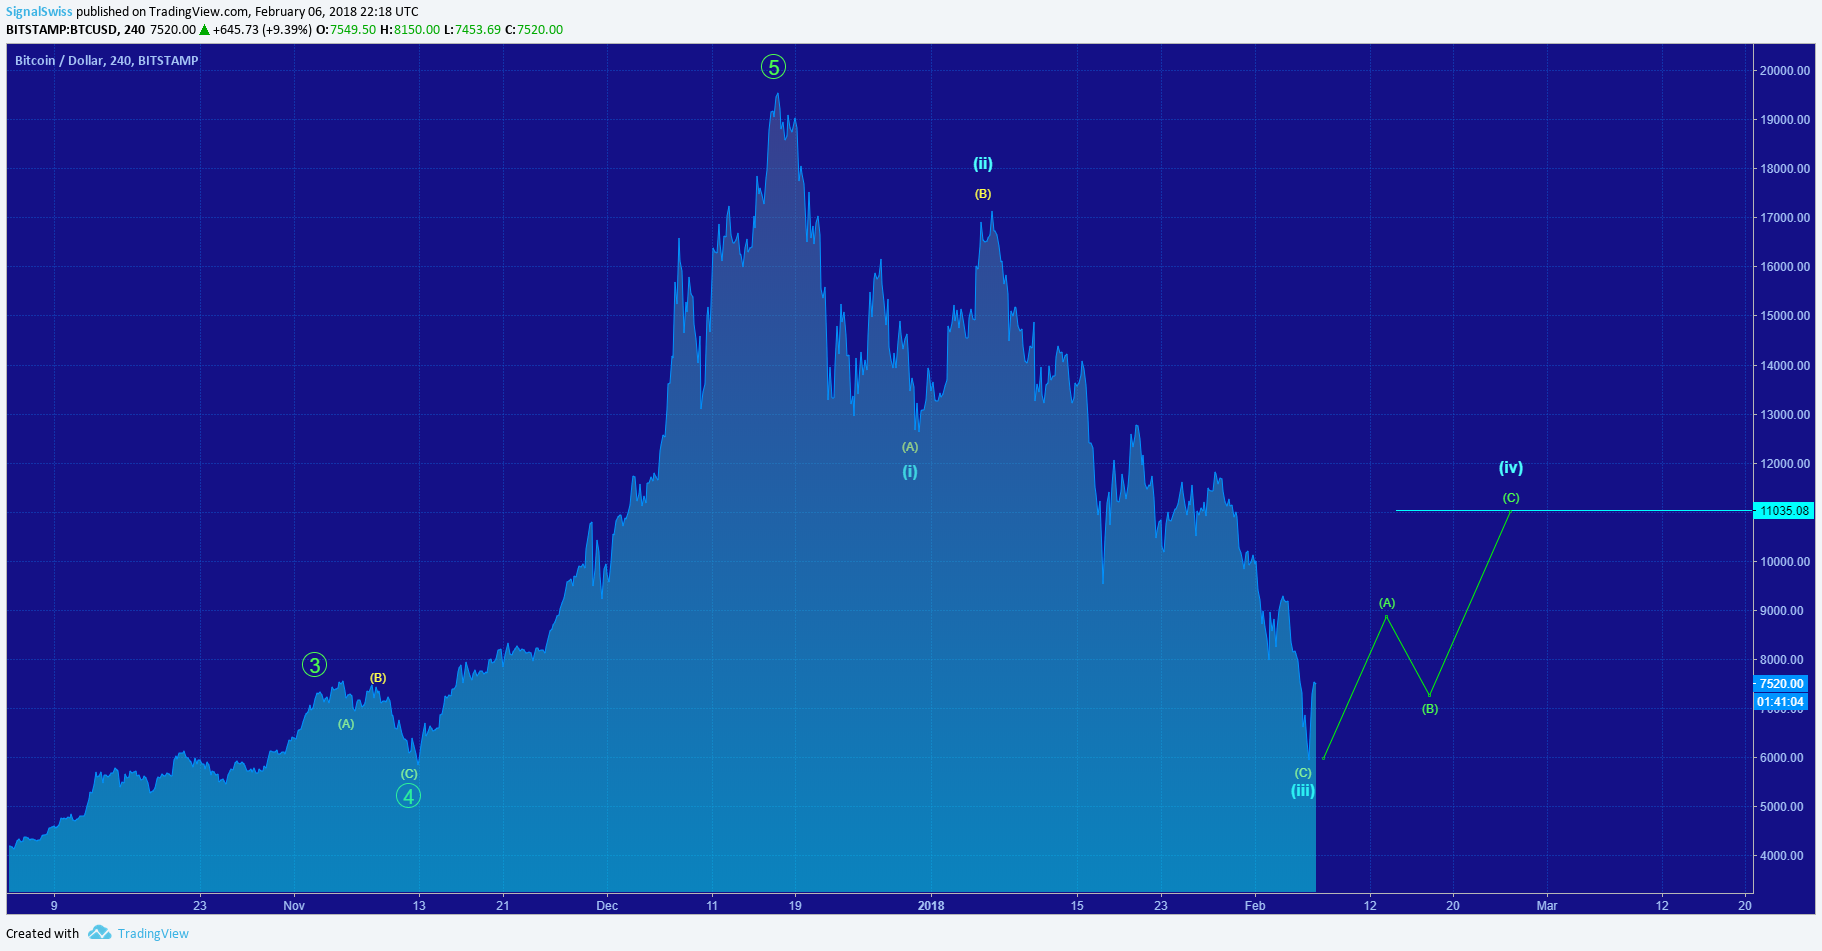The image size is (1822, 951).
Task: Click the C:7520.00 close value
Action: (534, 30)
